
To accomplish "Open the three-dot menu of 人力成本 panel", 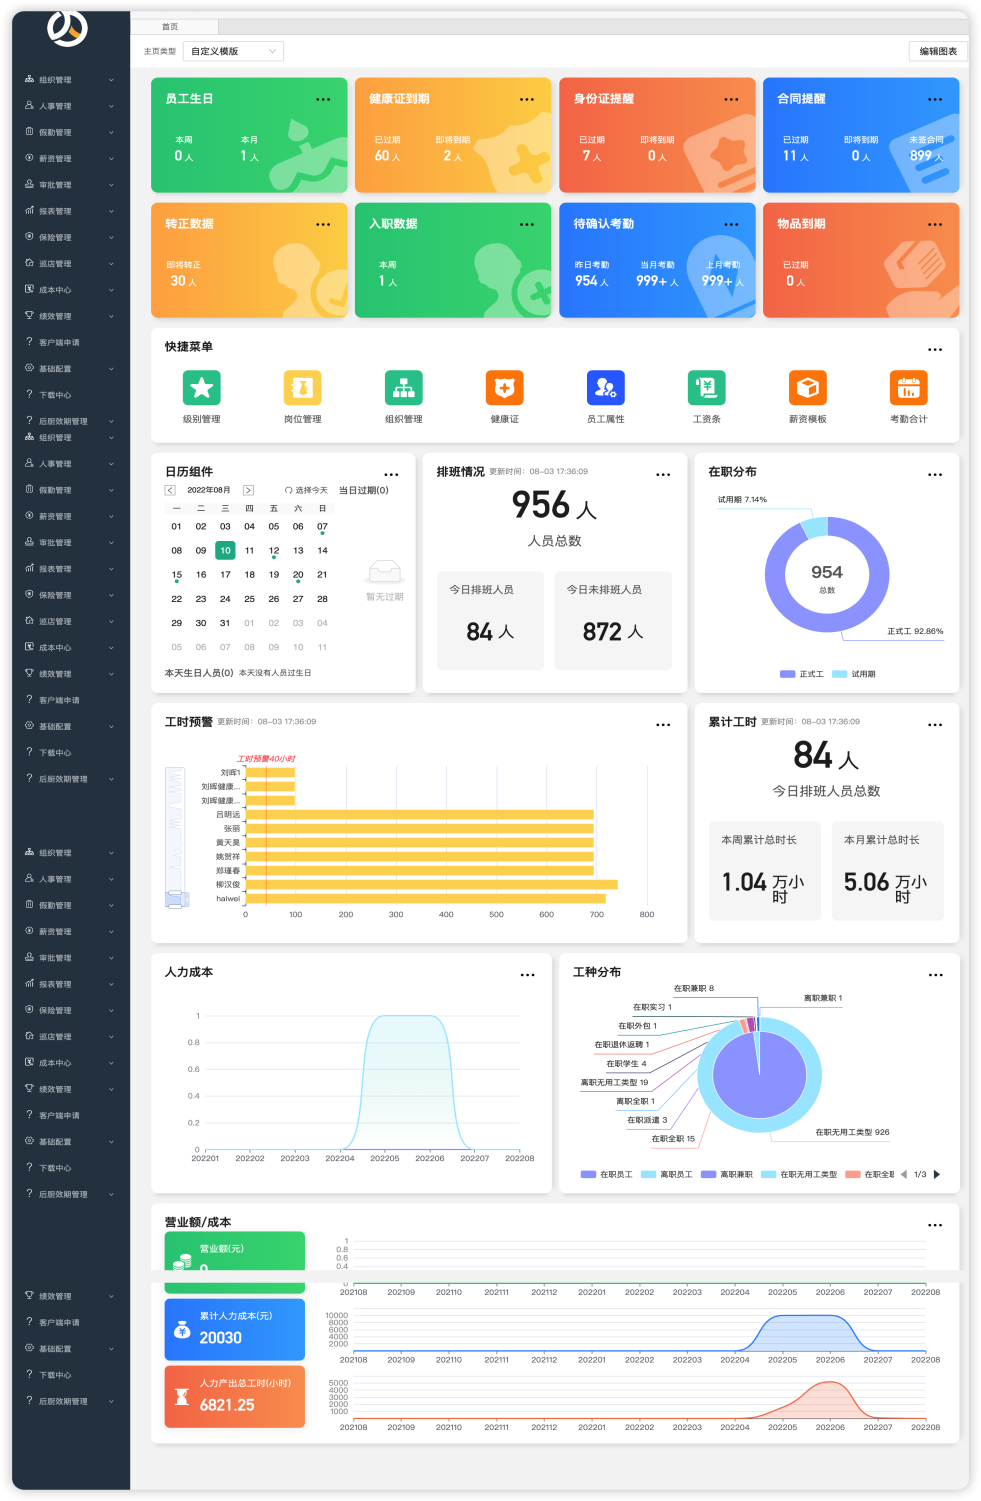I will point(527,975).
